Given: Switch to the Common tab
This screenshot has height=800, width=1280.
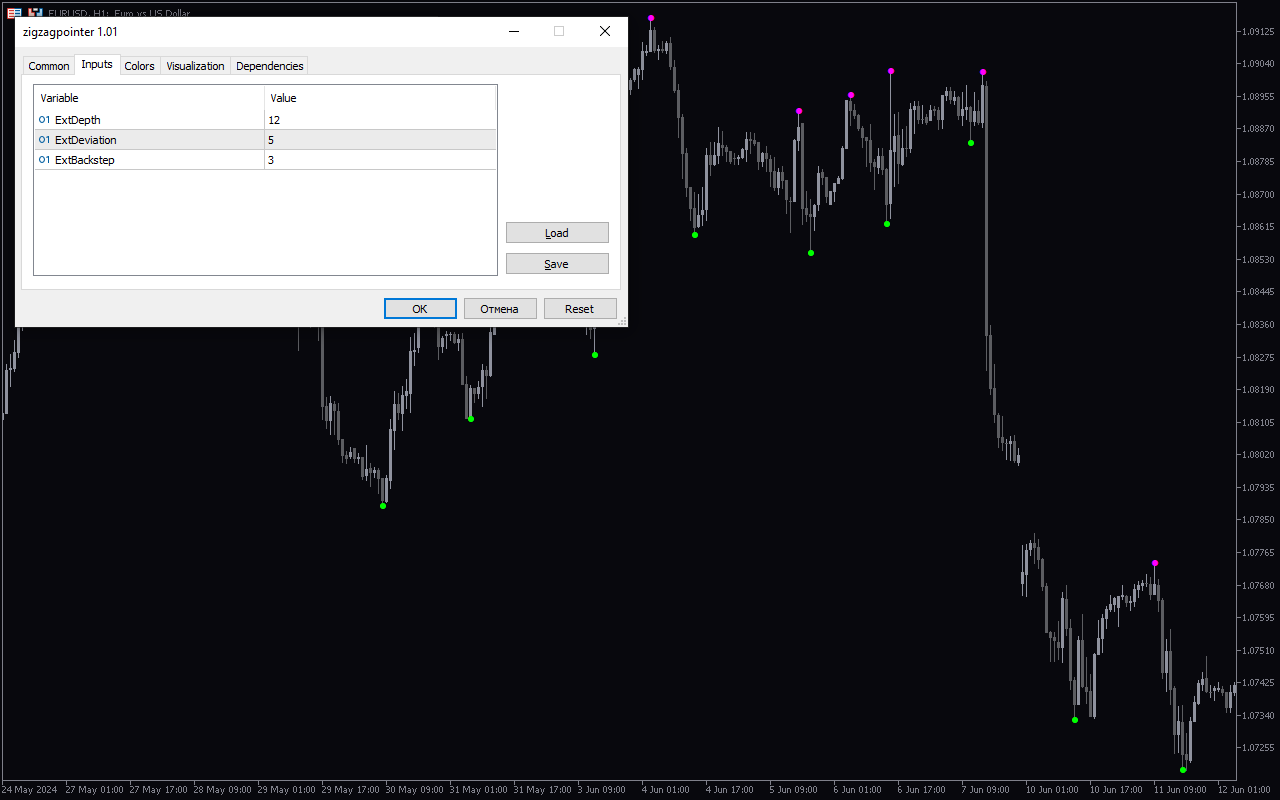Looking at the screenshot, I should pos(49,66).
